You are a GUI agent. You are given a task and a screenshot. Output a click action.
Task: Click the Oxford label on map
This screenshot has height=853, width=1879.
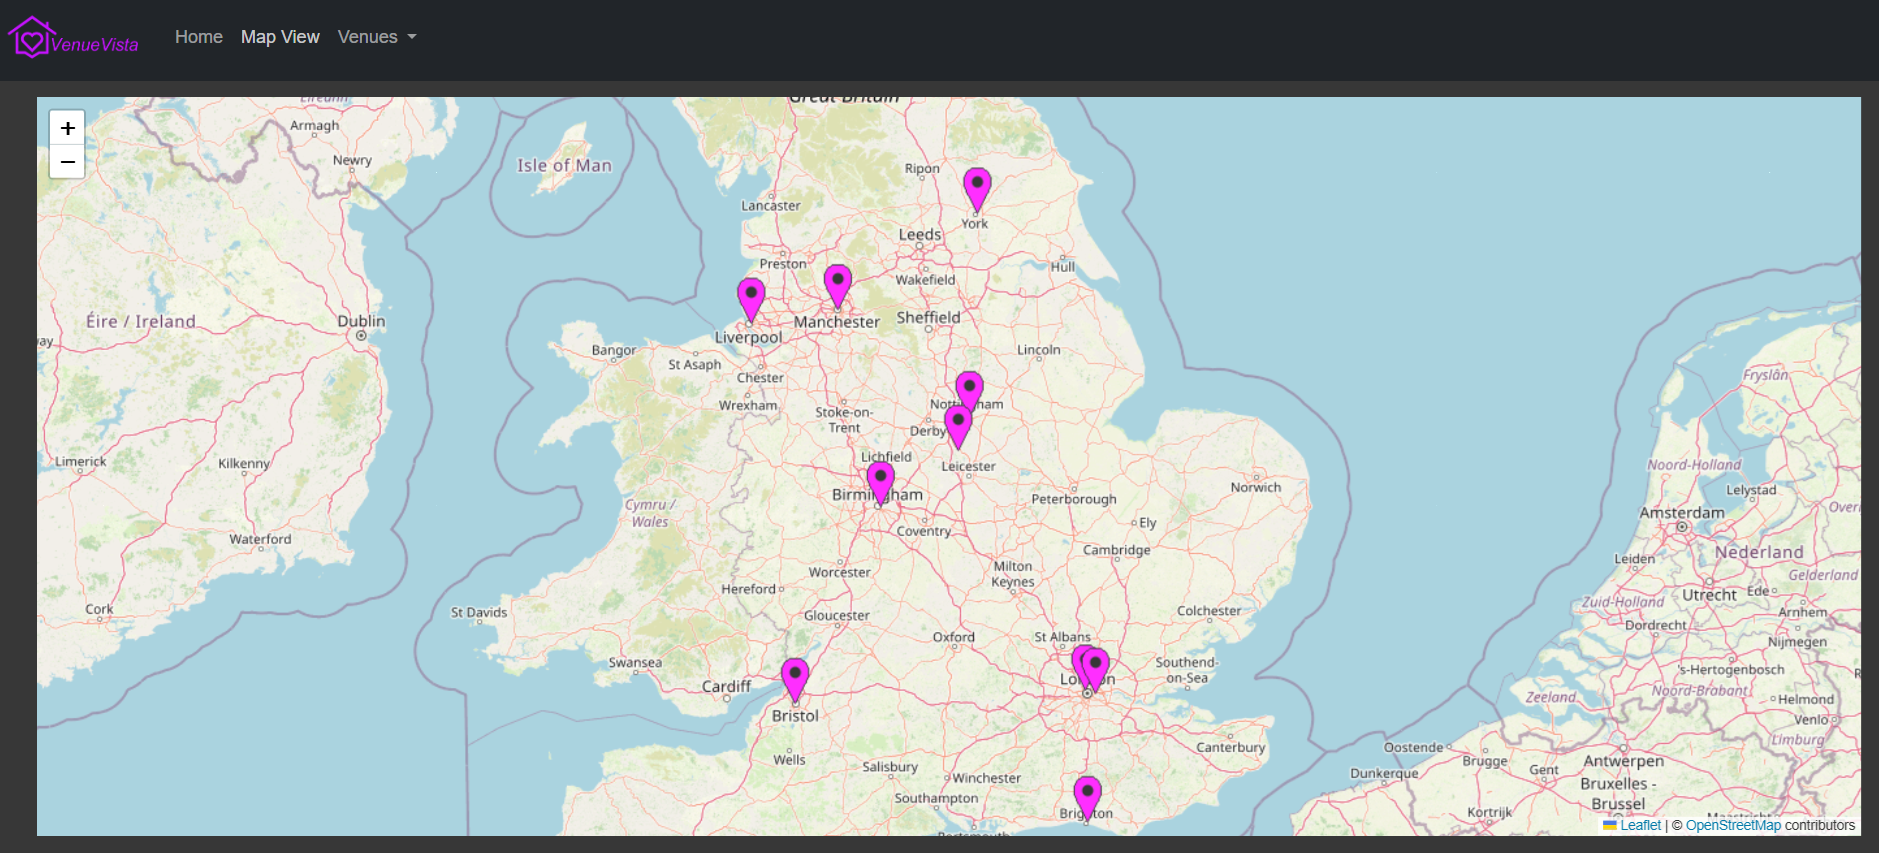pos(954,637)
